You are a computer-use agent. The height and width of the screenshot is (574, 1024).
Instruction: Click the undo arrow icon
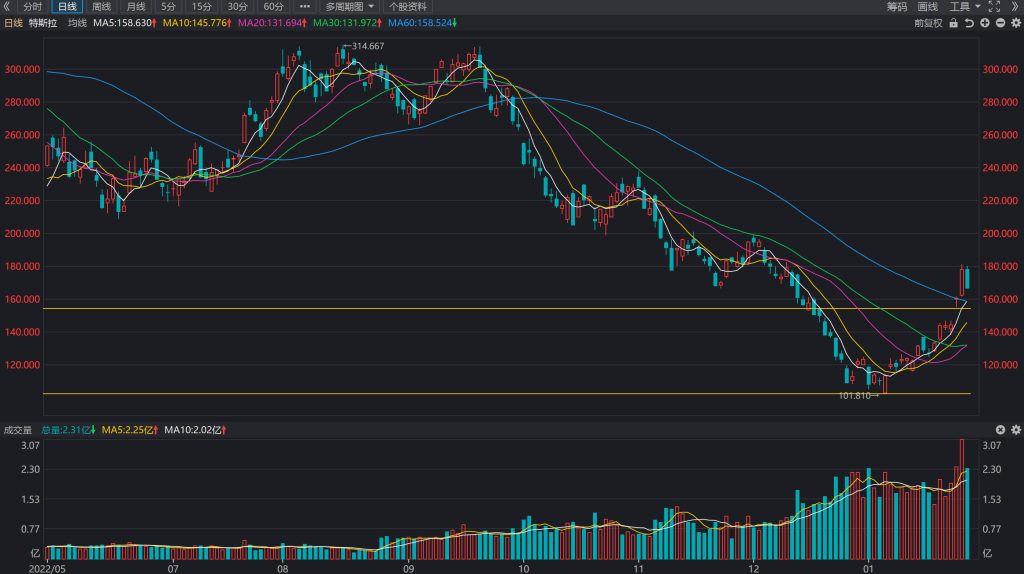[969, 23]
